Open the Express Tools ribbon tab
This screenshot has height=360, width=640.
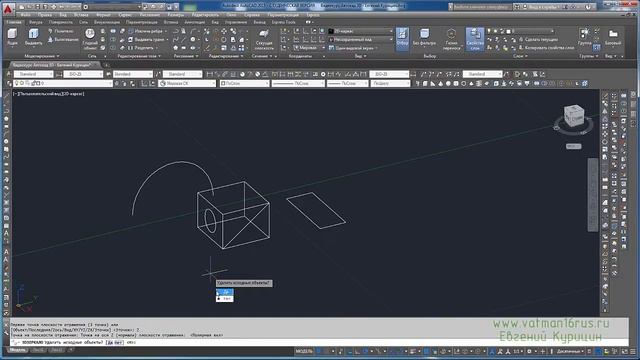point(284,22)
